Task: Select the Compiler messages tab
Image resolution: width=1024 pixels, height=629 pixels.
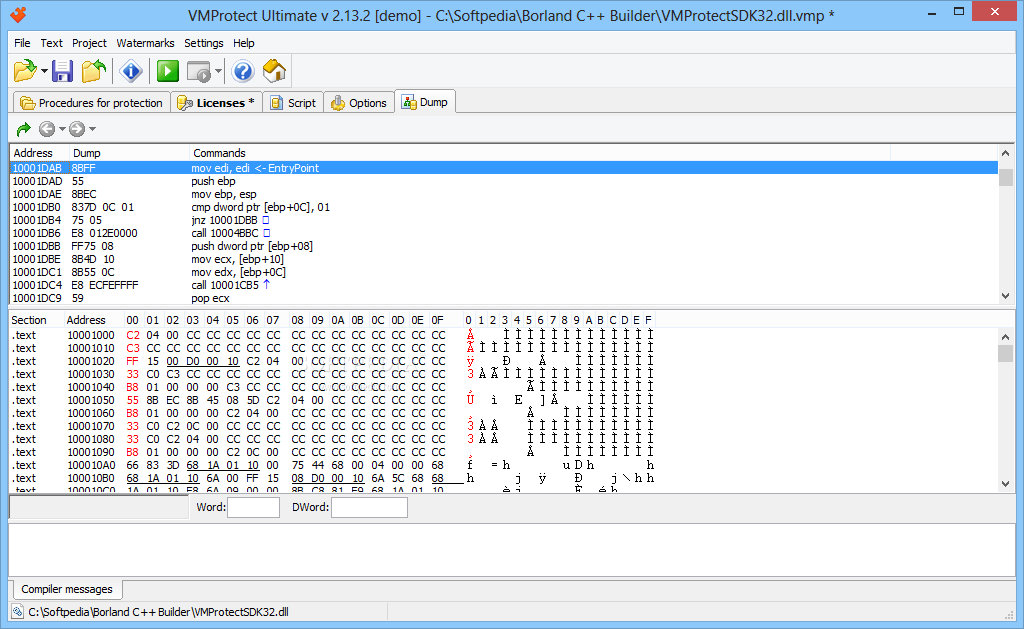Action: pos(67,589)
